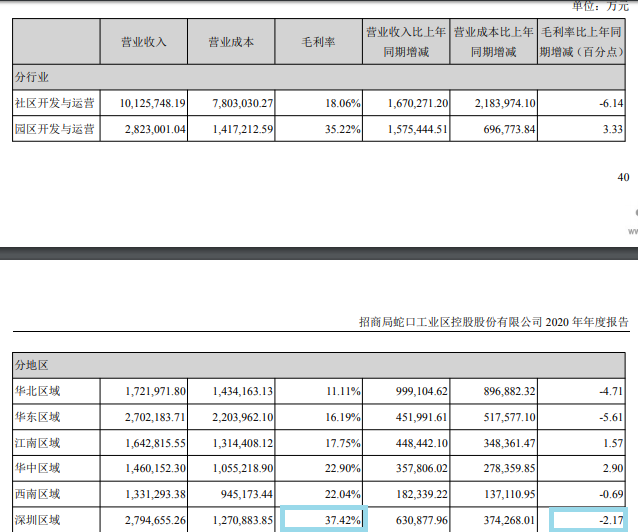Click the 16.19% gross margin cell
The width and height of the screenshot is (638, 532).
coord(319,417)
